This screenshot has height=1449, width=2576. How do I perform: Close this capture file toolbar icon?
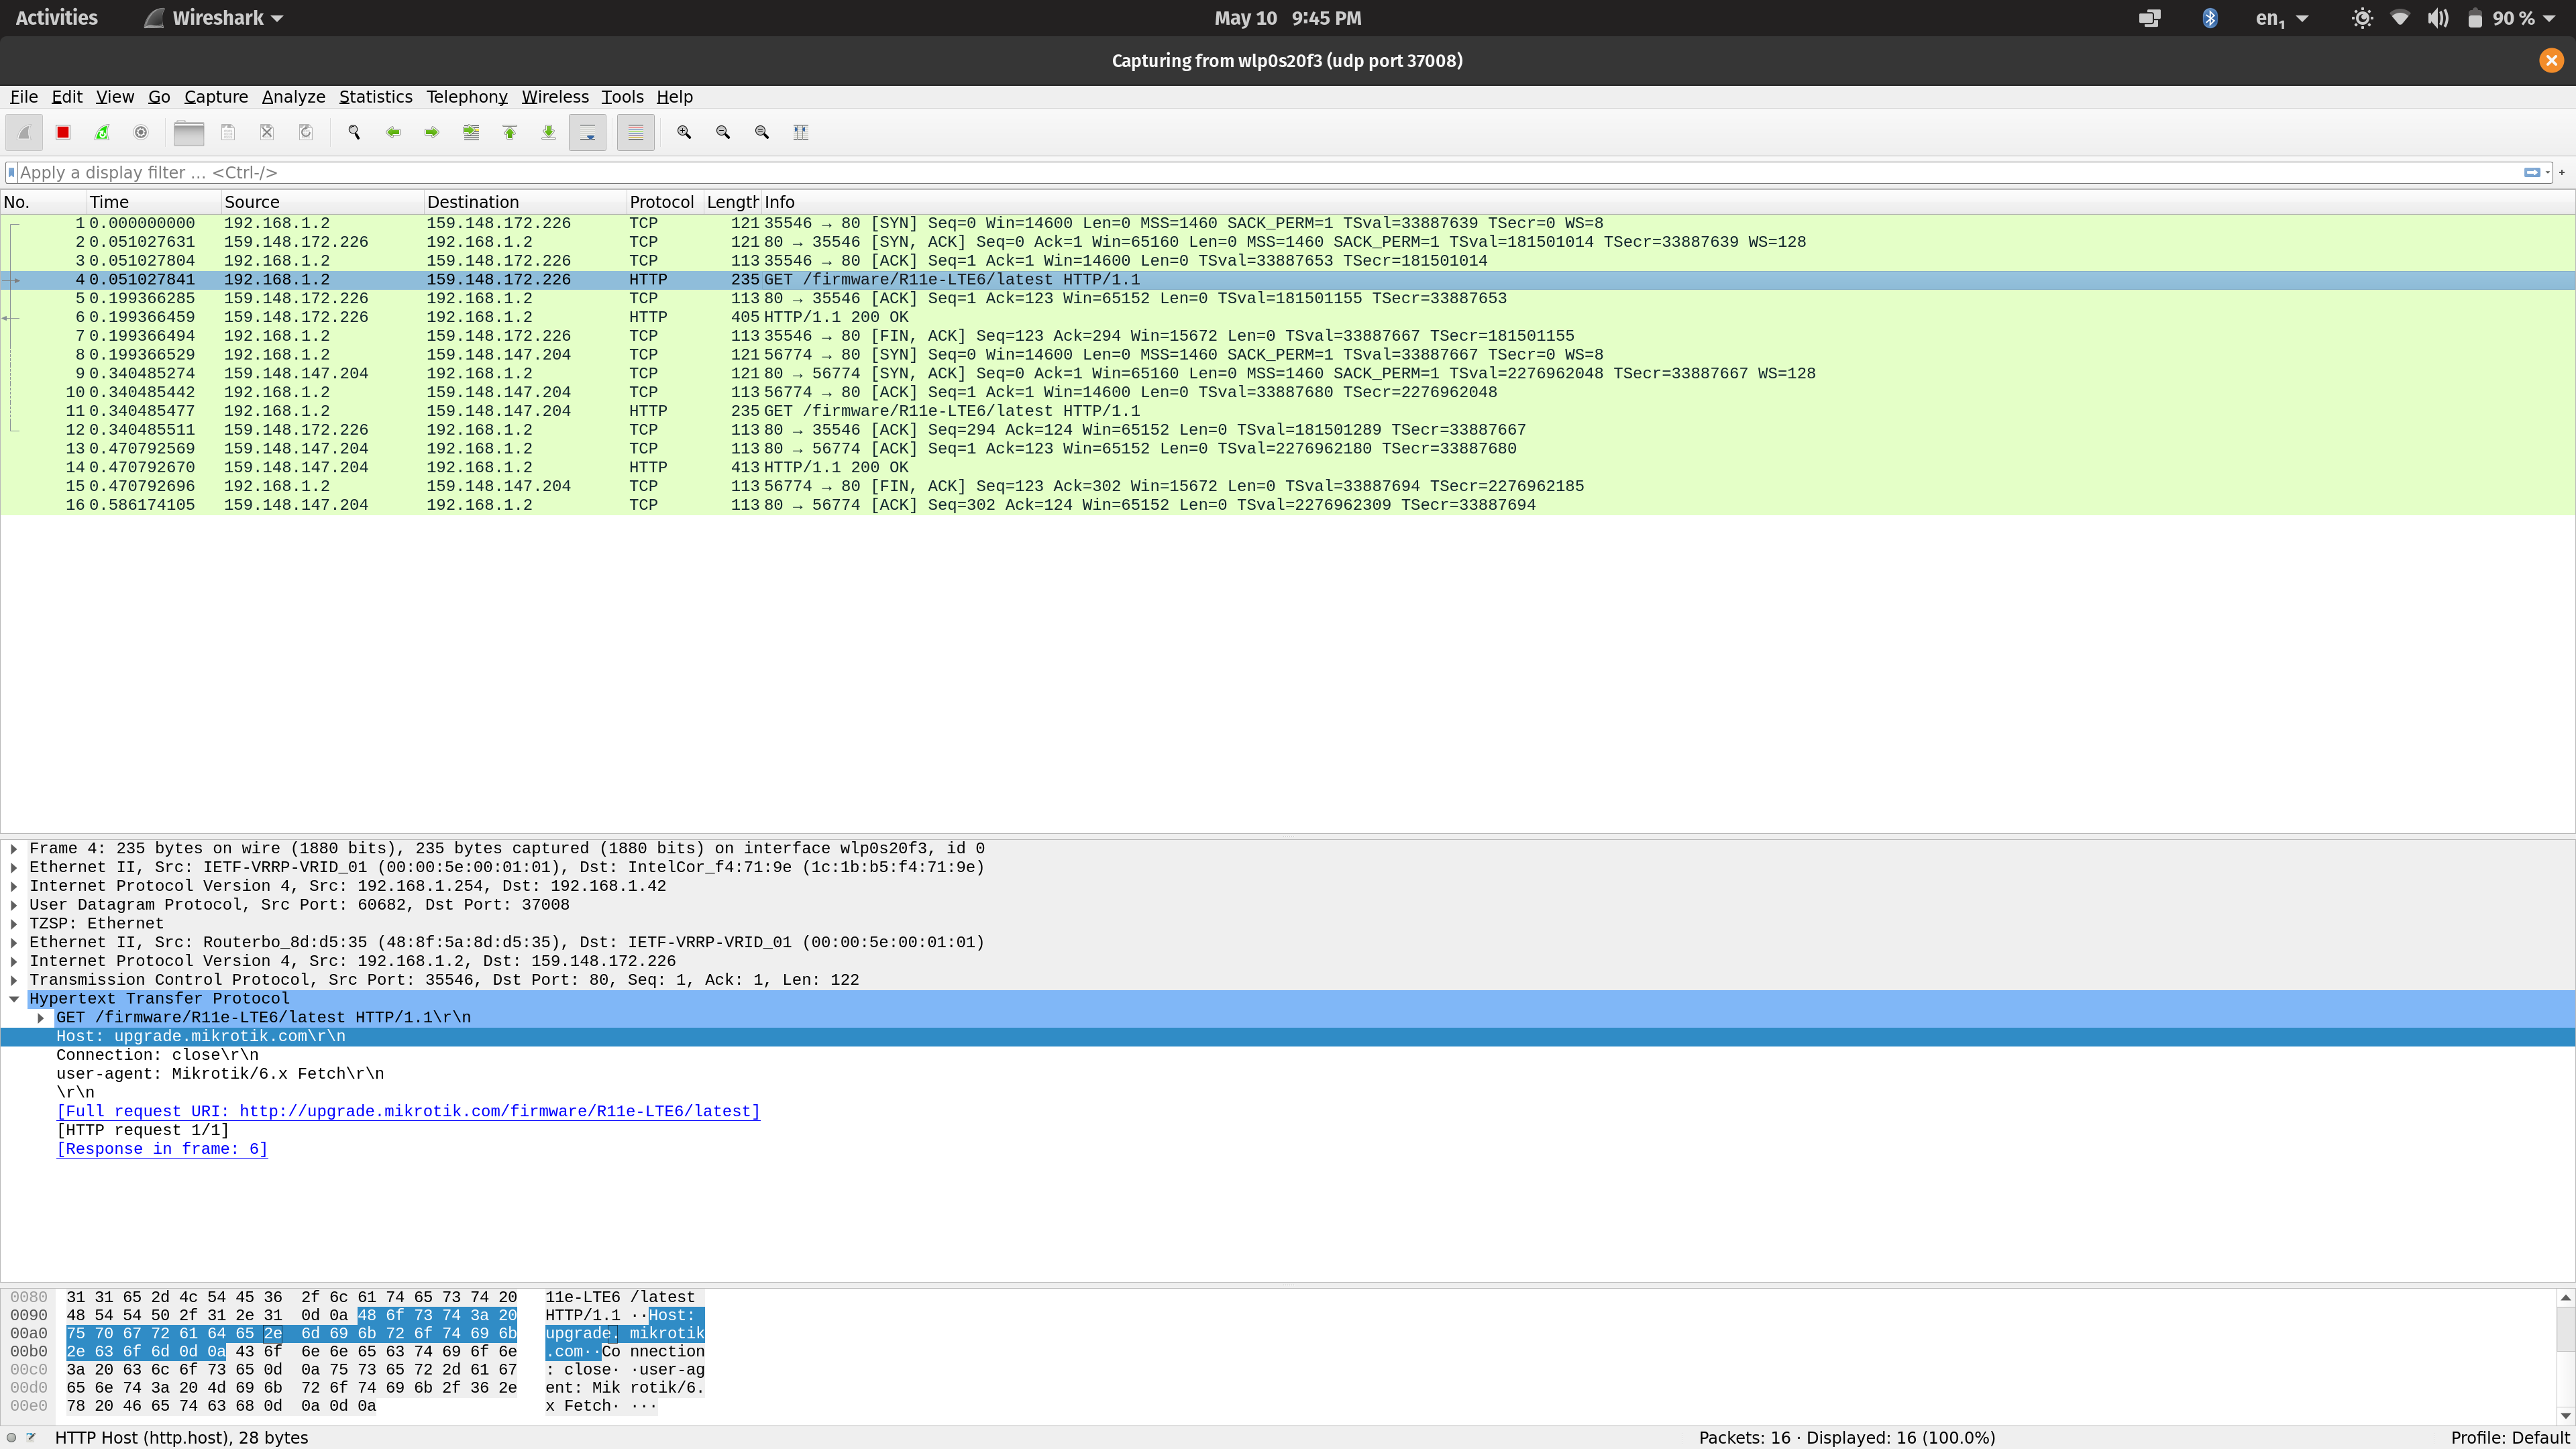[x=267, y=132]
